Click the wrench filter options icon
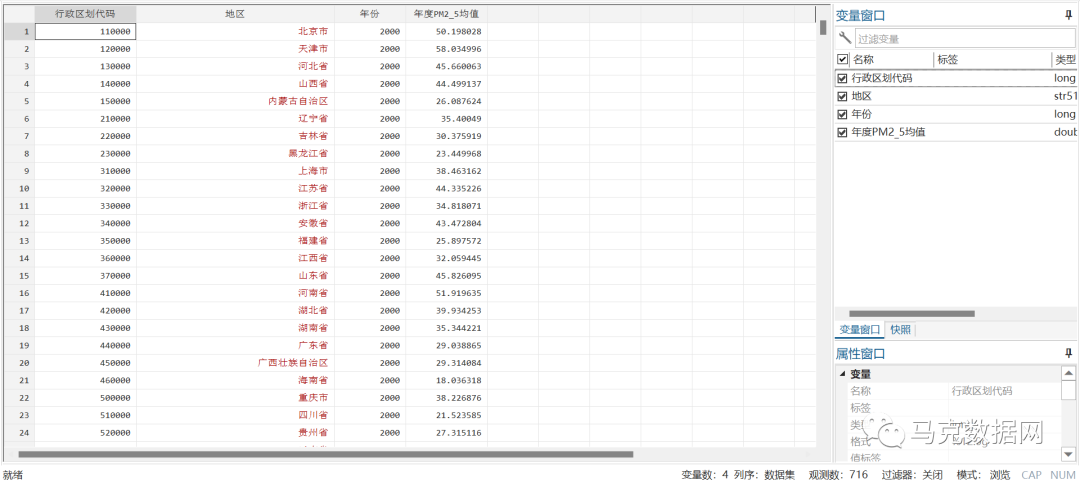 tap(844, 39)
